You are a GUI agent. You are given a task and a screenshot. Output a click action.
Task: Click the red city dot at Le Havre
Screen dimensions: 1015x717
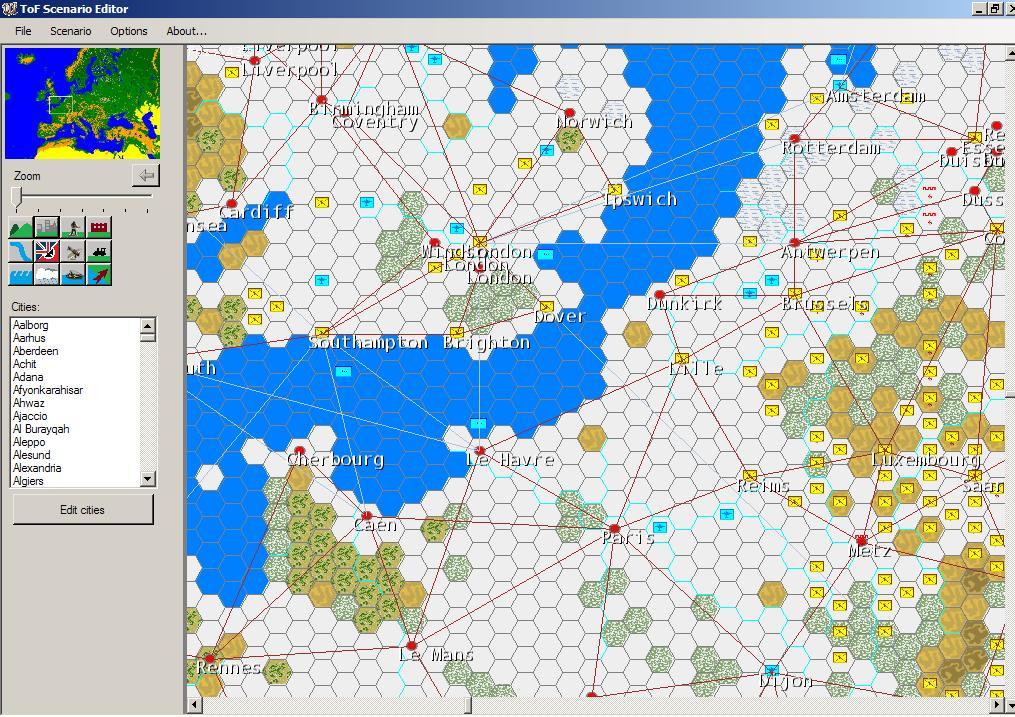480,450
